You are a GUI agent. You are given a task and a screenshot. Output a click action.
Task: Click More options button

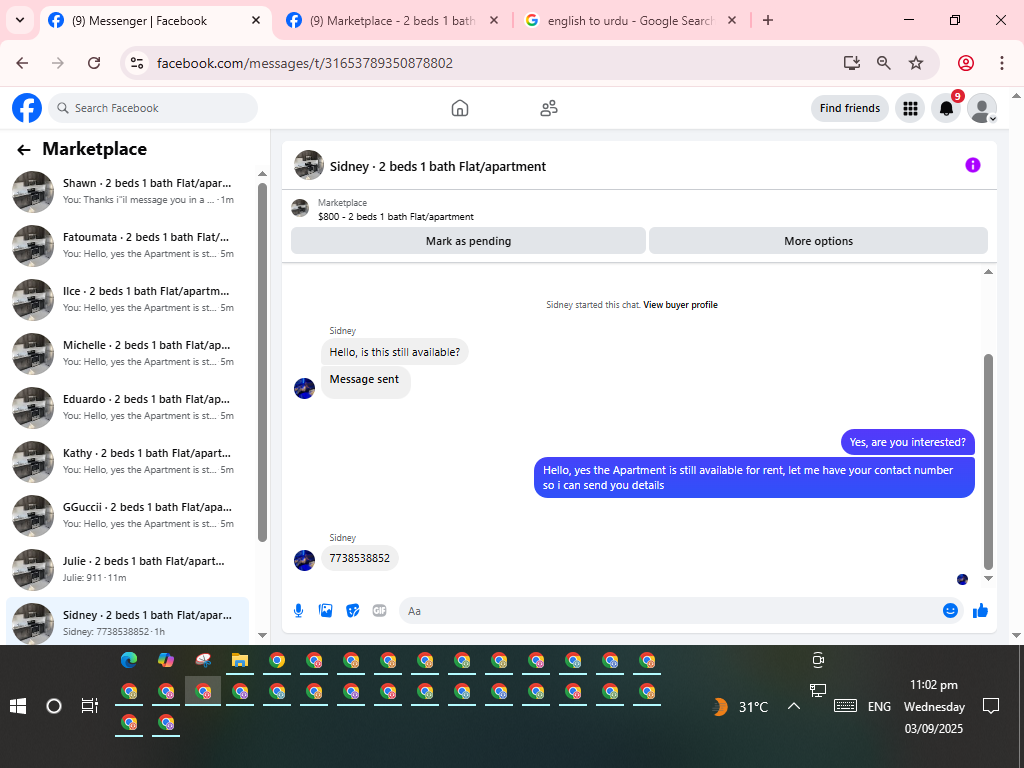pos(818,241)
